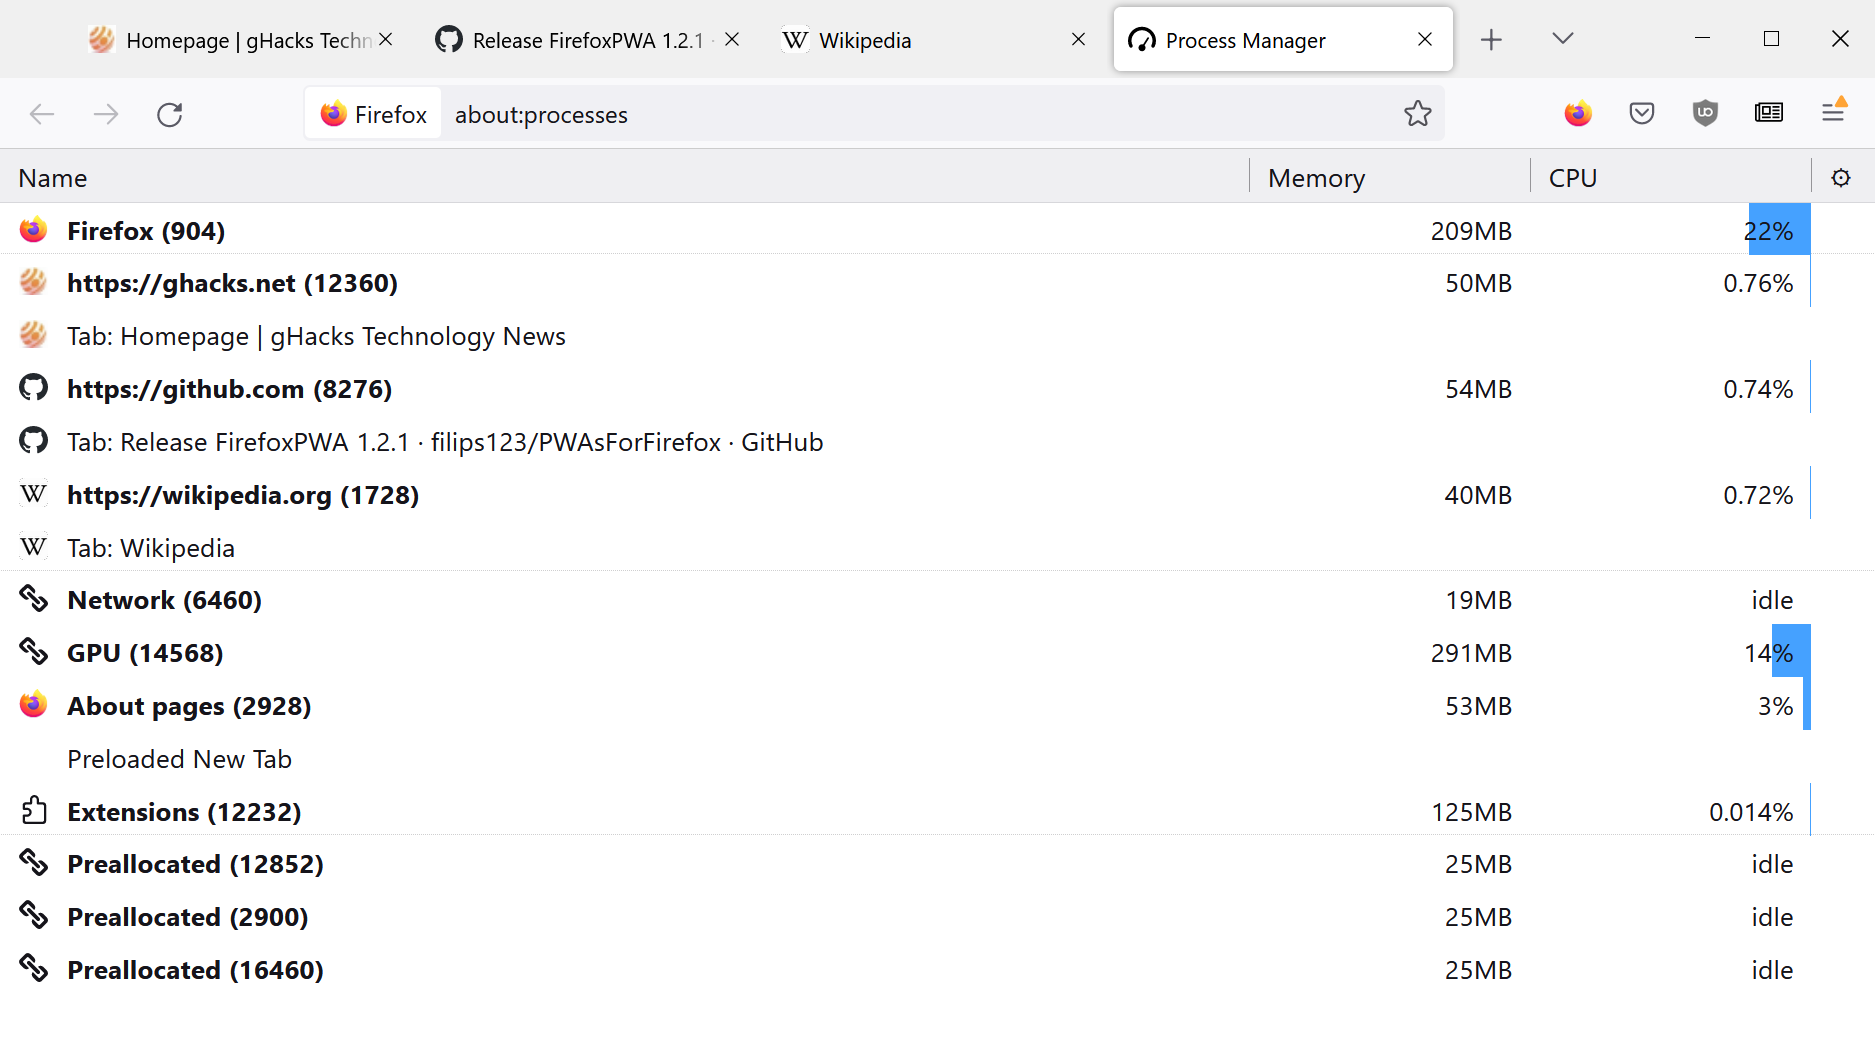1875x1054 pixels.
Task: Click the ghacks favicon in ghacks.net process row
Action: [34, 282]
